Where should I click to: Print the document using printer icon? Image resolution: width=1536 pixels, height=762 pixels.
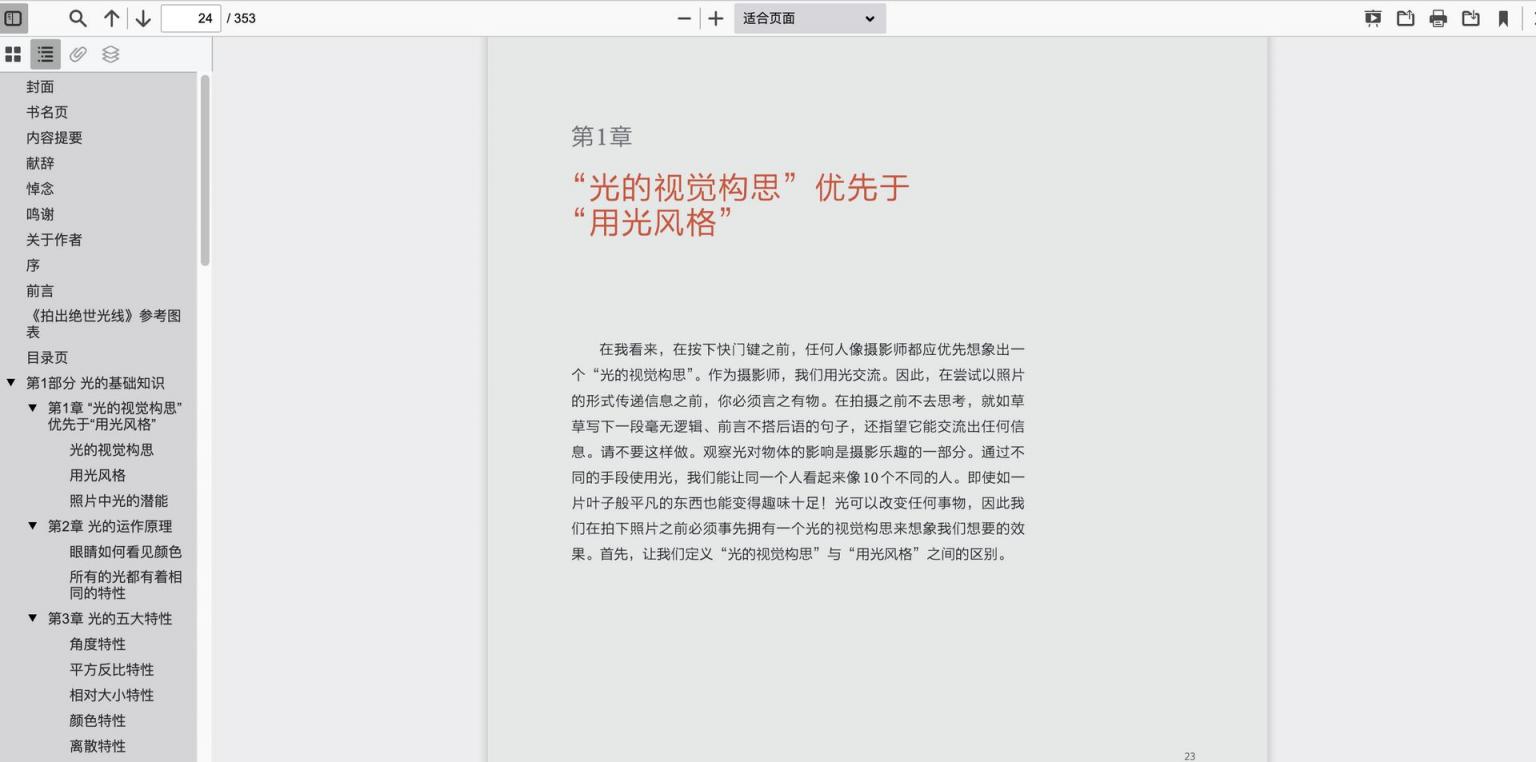click(1438, 18)
